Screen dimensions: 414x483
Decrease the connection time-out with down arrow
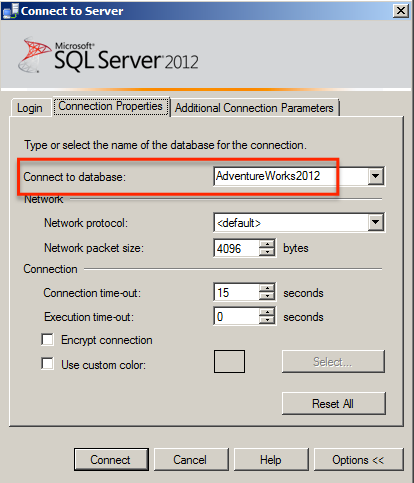coord(267,296)
